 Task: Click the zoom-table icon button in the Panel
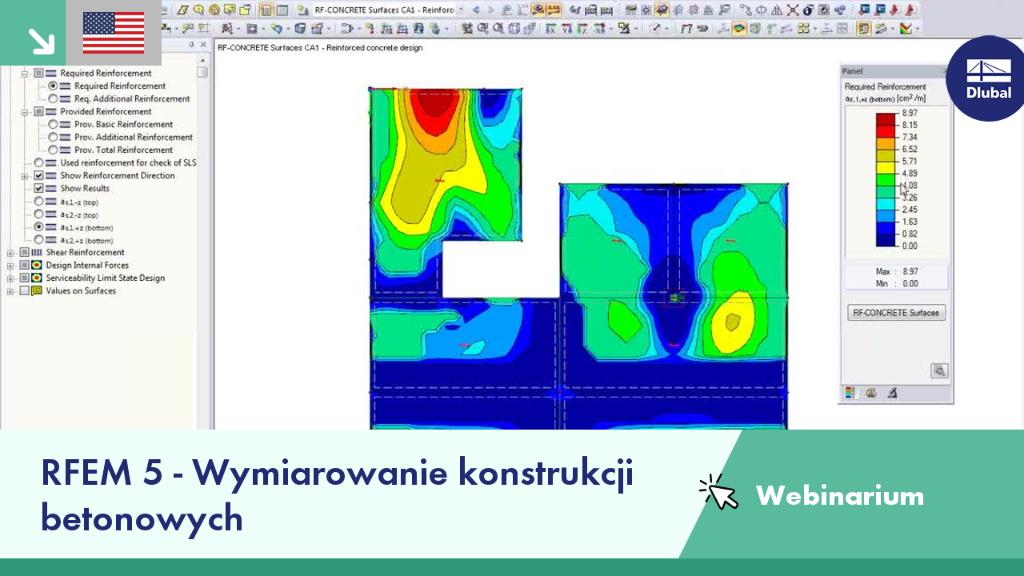(x=939, y=371)
